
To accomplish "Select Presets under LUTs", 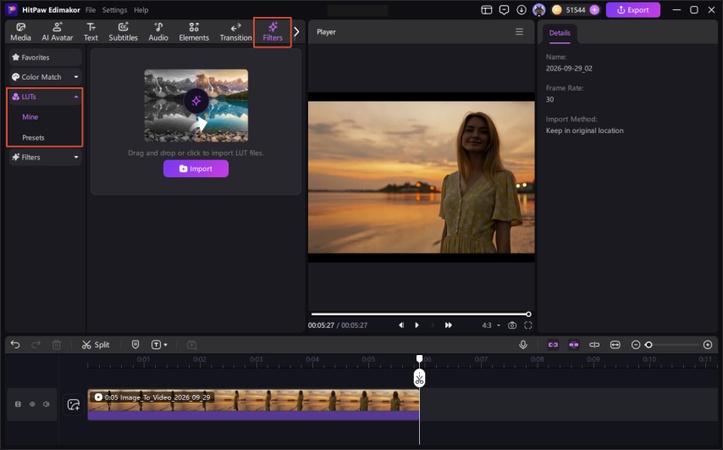I will tap(33, 137).
